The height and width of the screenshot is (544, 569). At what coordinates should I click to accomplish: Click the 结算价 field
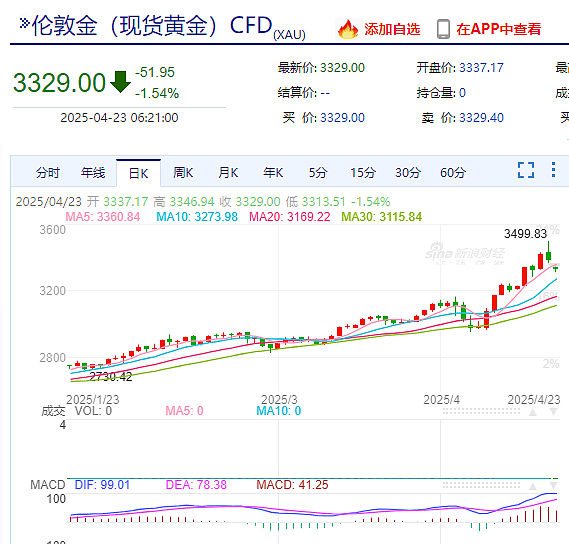[x=304, y=93]
